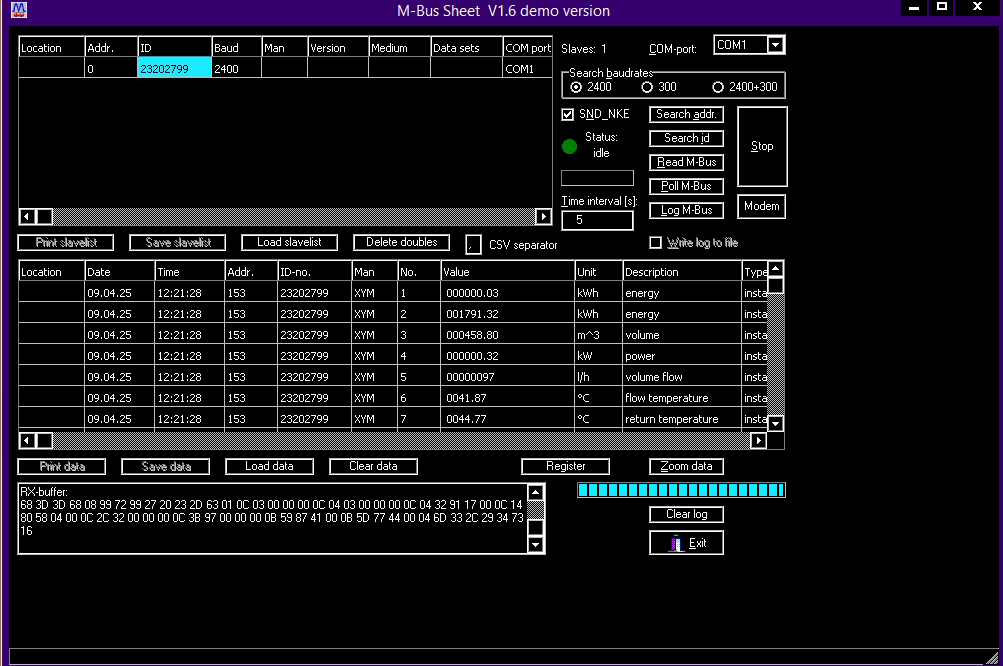Click the Print data button
This screenshot has height=666, width=1003.
tap(62, 466)
